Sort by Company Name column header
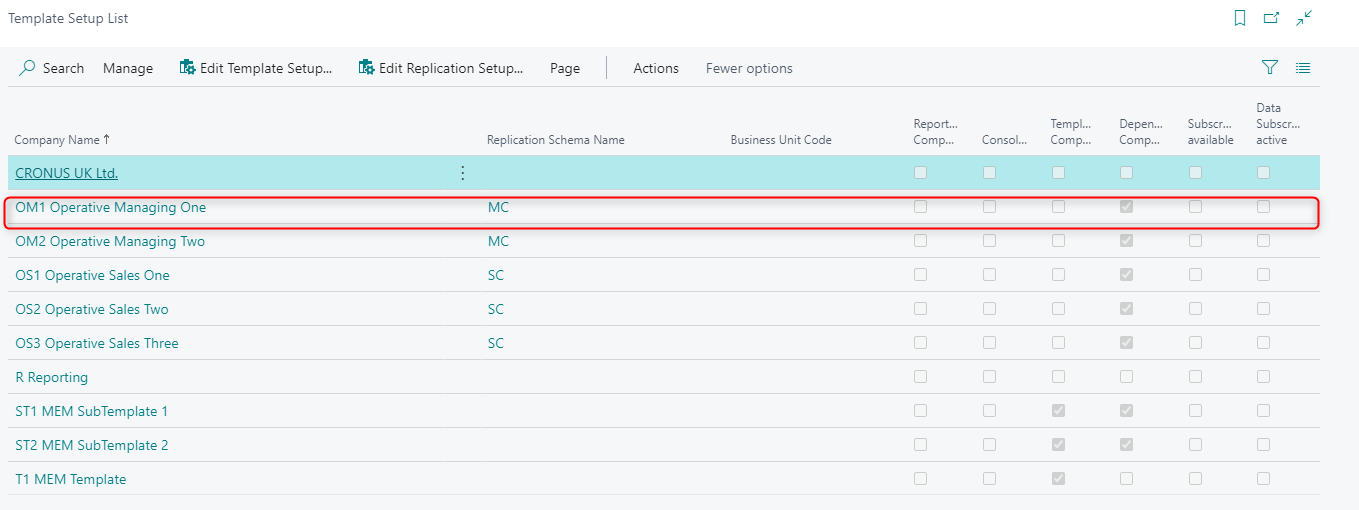Screen dimensions: 1359x510 62,140
